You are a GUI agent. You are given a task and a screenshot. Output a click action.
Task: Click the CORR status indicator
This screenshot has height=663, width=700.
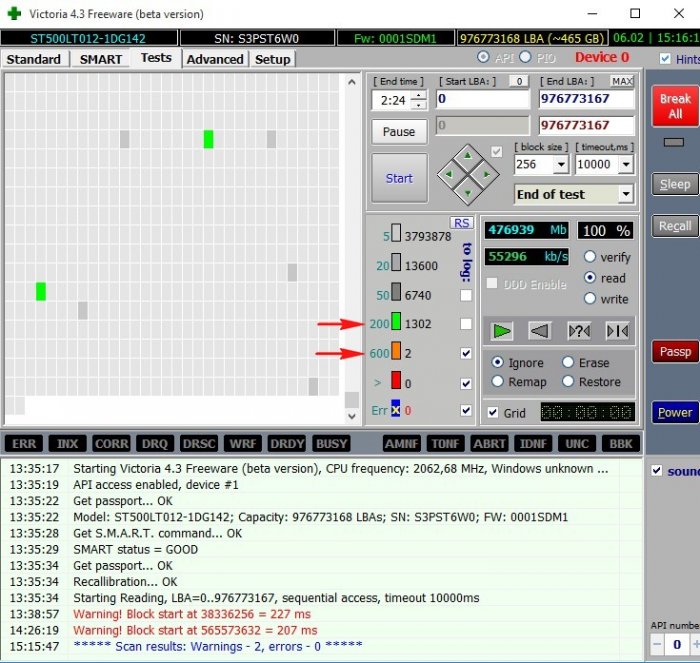(x=111, y=444)
